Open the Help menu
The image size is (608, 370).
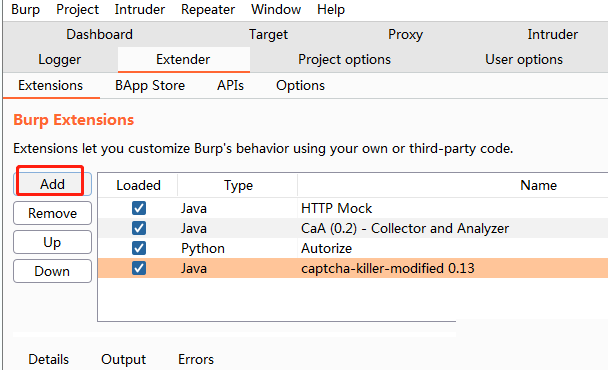click(x=331, y=9)
